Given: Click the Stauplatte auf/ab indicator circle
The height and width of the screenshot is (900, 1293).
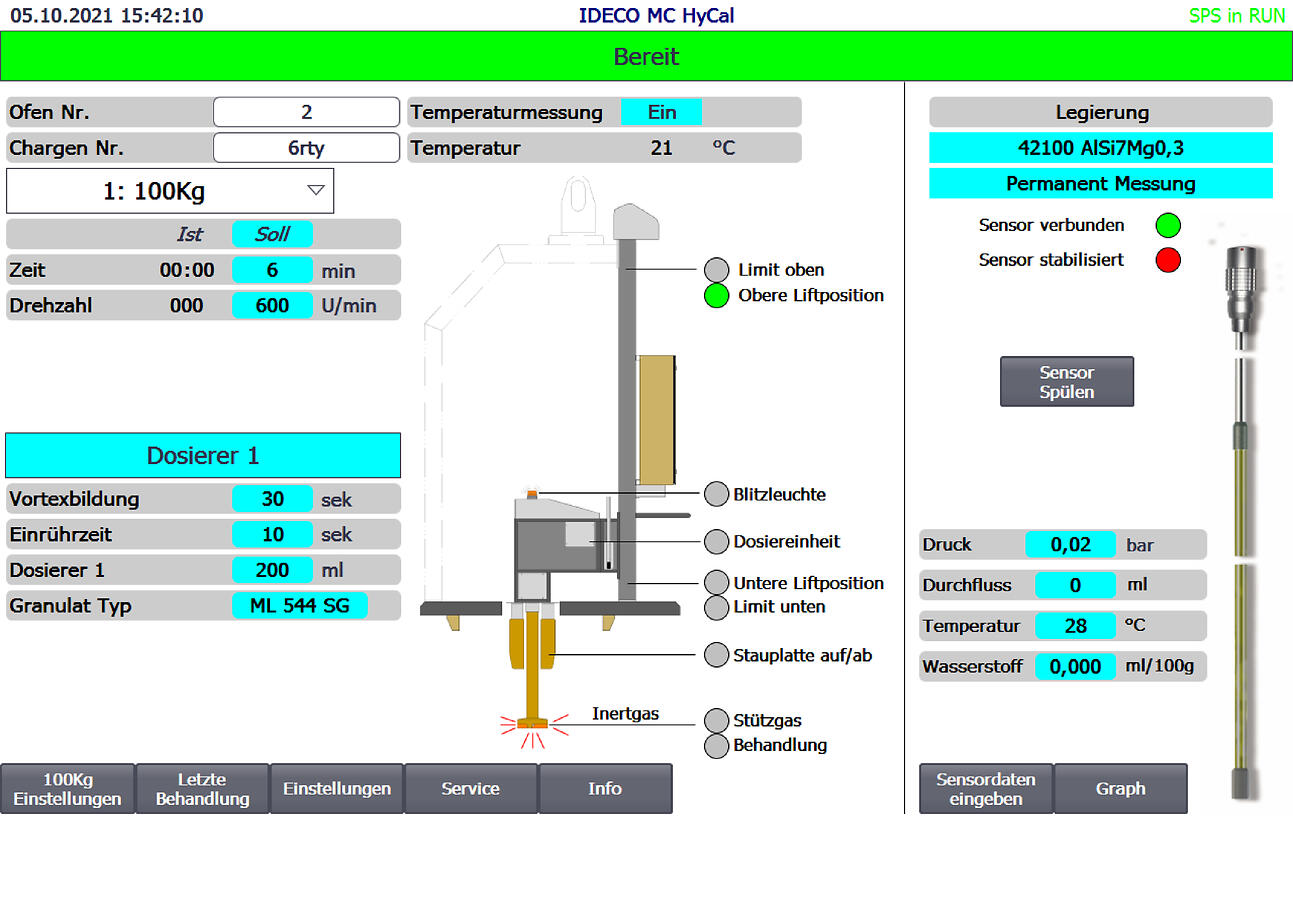Looking at the screenshot, I should click(717, 655).
